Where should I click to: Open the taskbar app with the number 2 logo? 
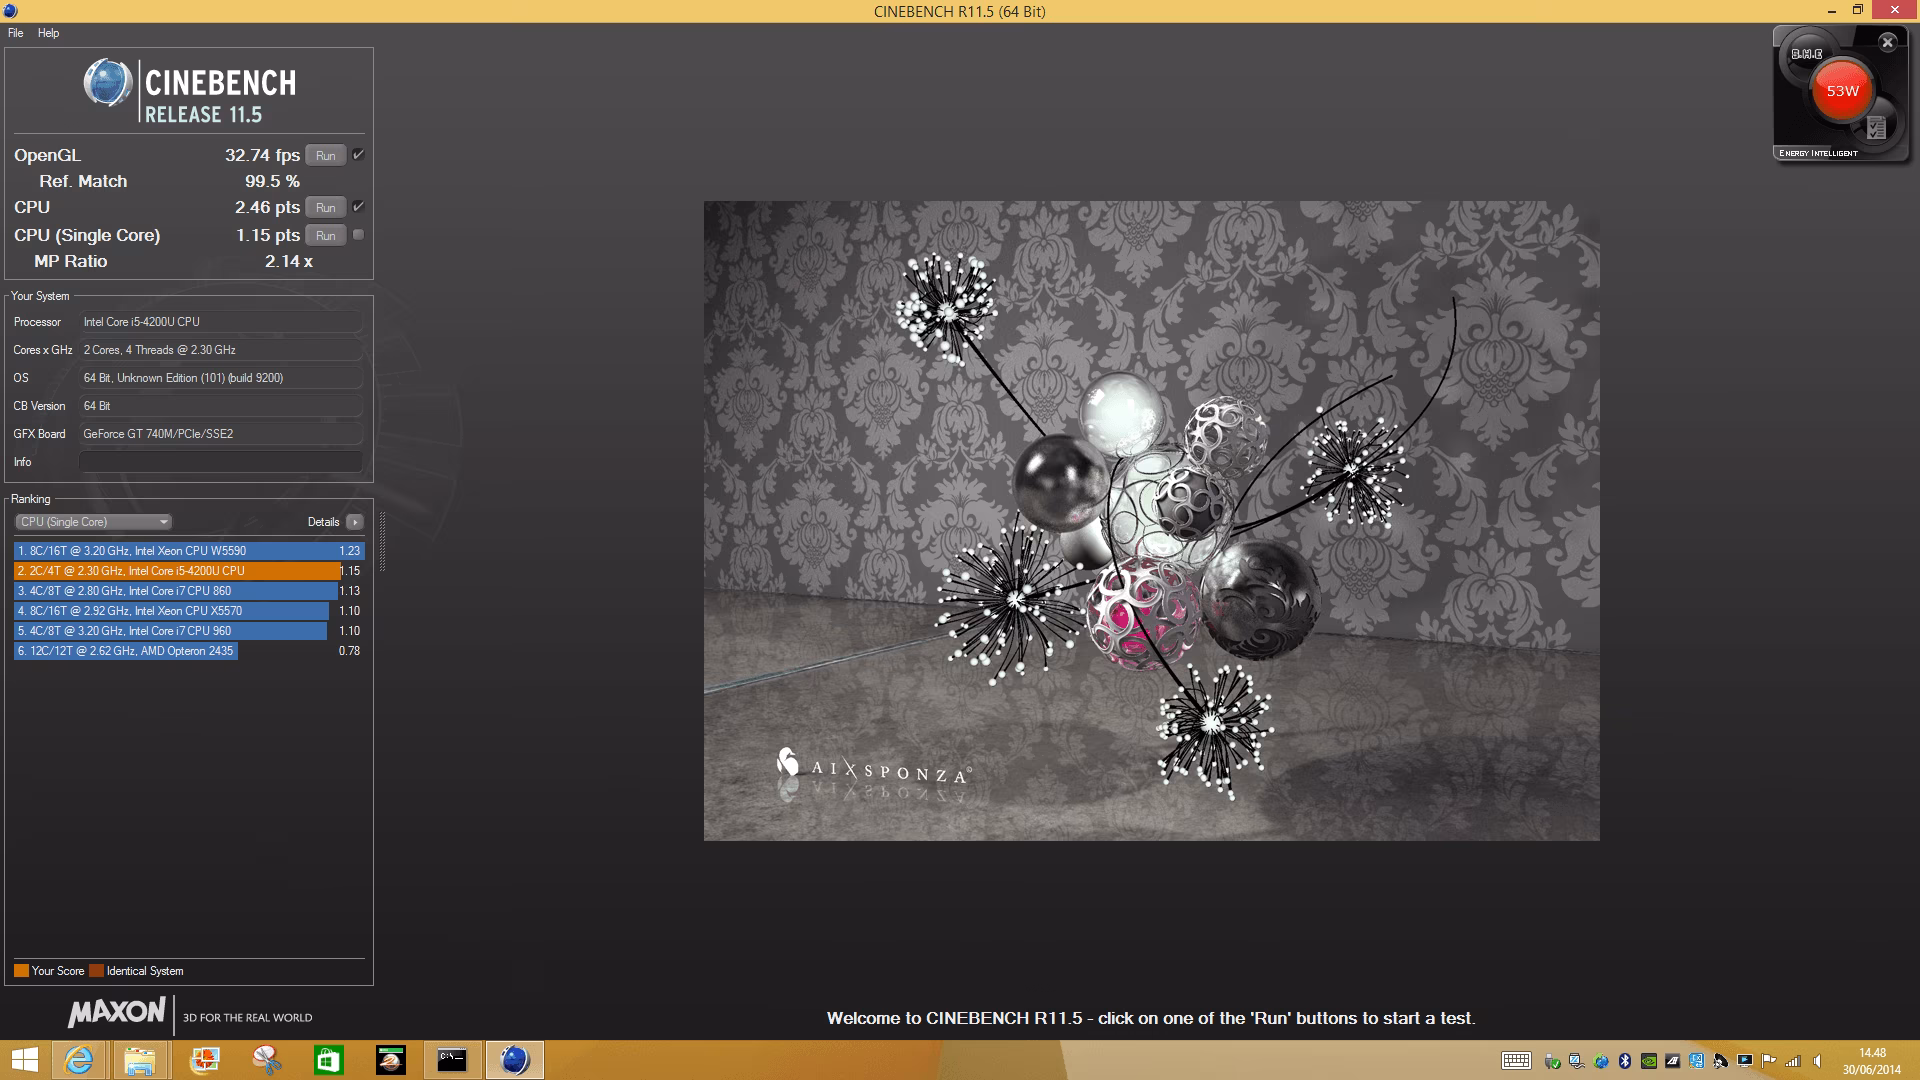click(x=391, y=1060)
